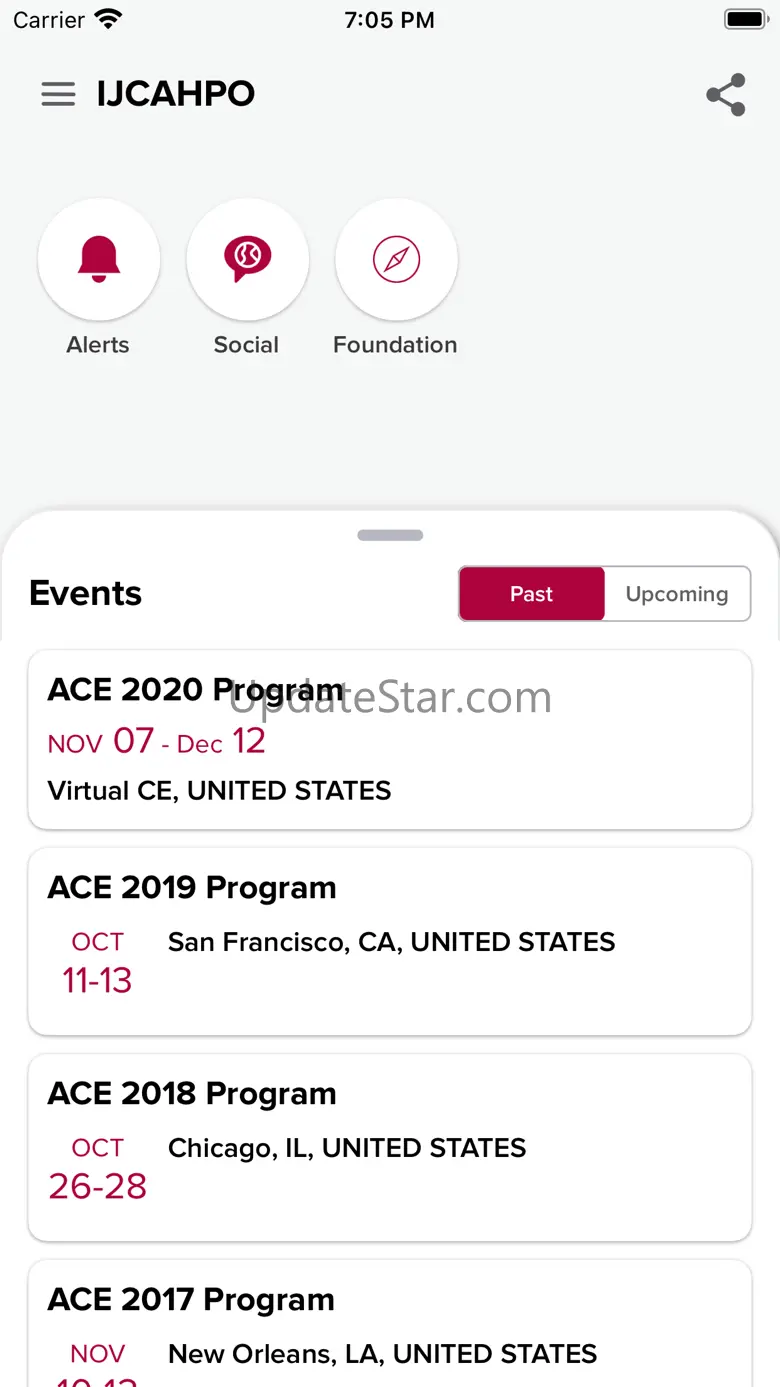Viewport: 780px width, 1387px height.
Task: Open the hamburger menu icon
Action: 58,94
